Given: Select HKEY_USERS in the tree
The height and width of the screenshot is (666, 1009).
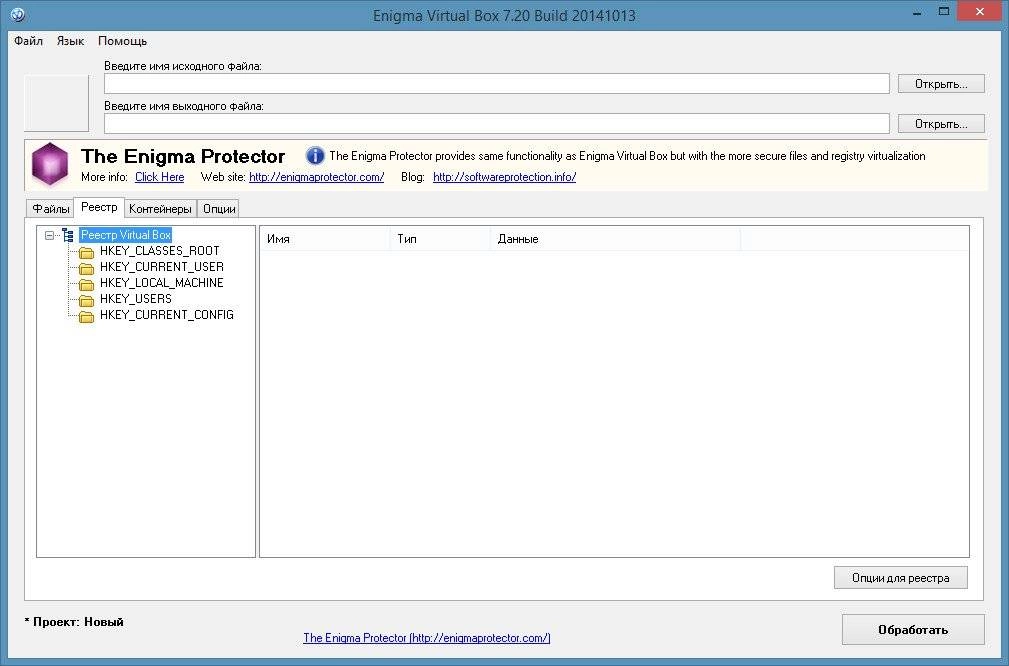Looking at the screenshot, I should click(x=136, y=299).
